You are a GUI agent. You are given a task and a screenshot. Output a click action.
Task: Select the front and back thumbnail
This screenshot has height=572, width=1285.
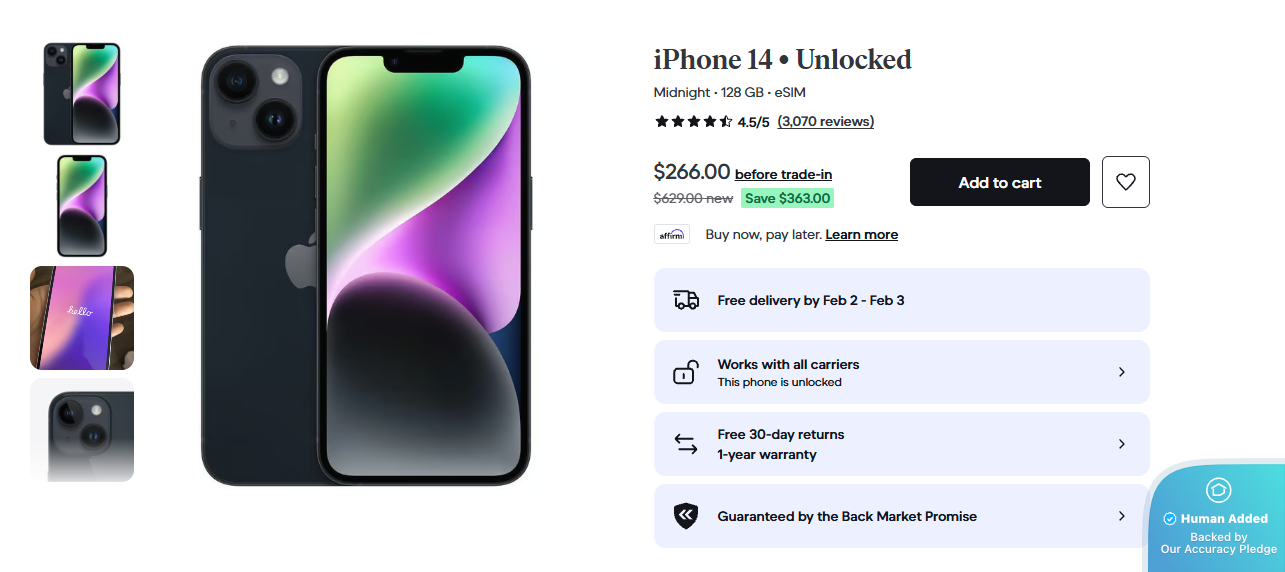click(82, 94)
